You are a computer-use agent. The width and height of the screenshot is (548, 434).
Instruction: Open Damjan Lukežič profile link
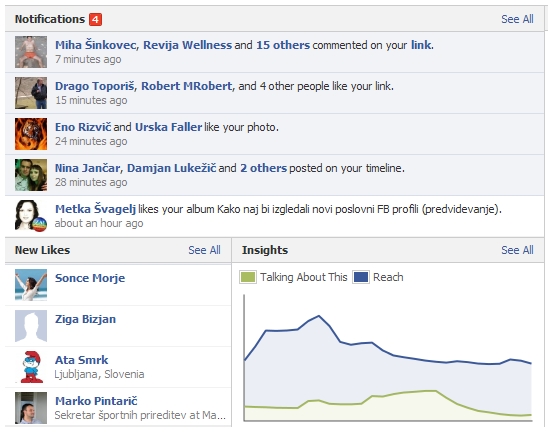[x=172, y=168]
